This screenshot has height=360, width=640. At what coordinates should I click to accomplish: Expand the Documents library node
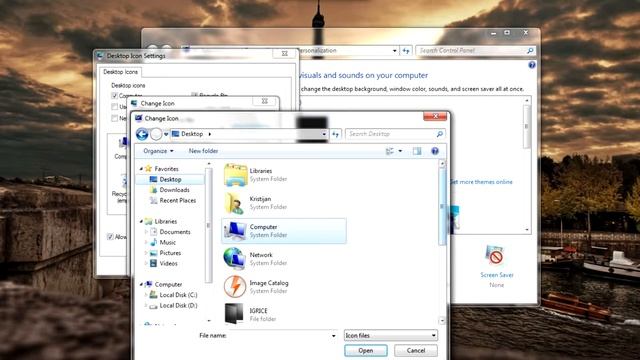[146, 232]
